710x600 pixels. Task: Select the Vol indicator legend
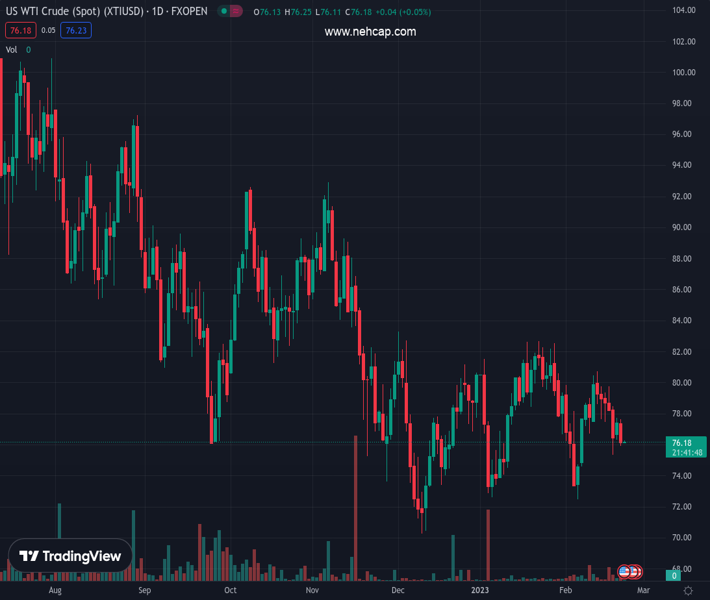[11, 49]
